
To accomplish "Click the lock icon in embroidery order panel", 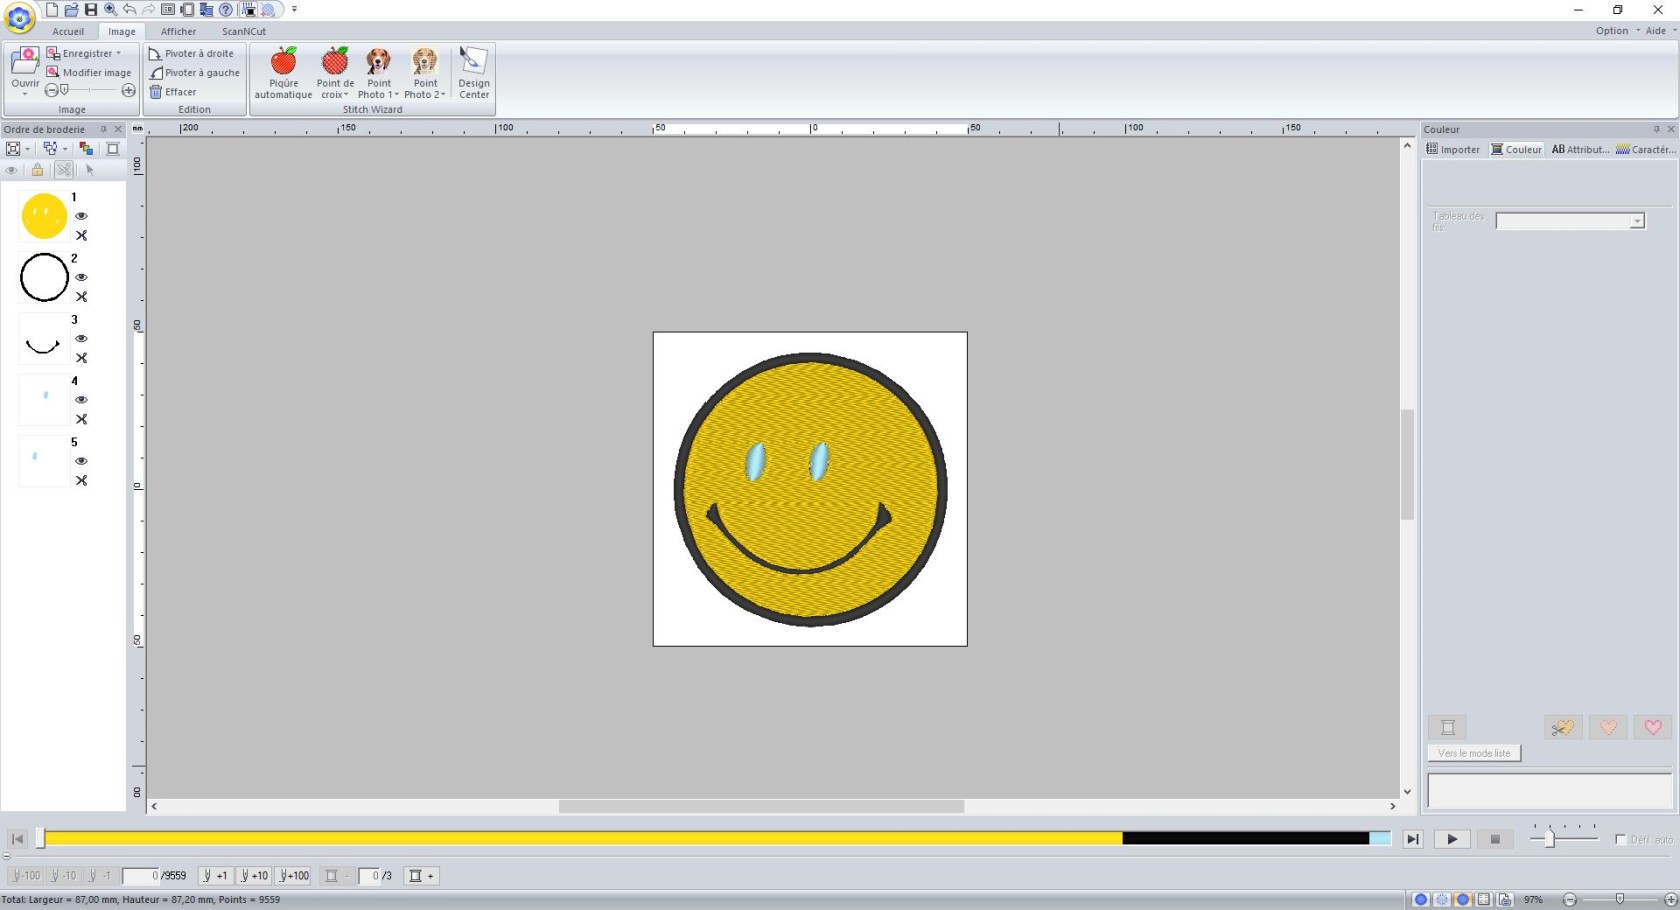I will point(38,170).
